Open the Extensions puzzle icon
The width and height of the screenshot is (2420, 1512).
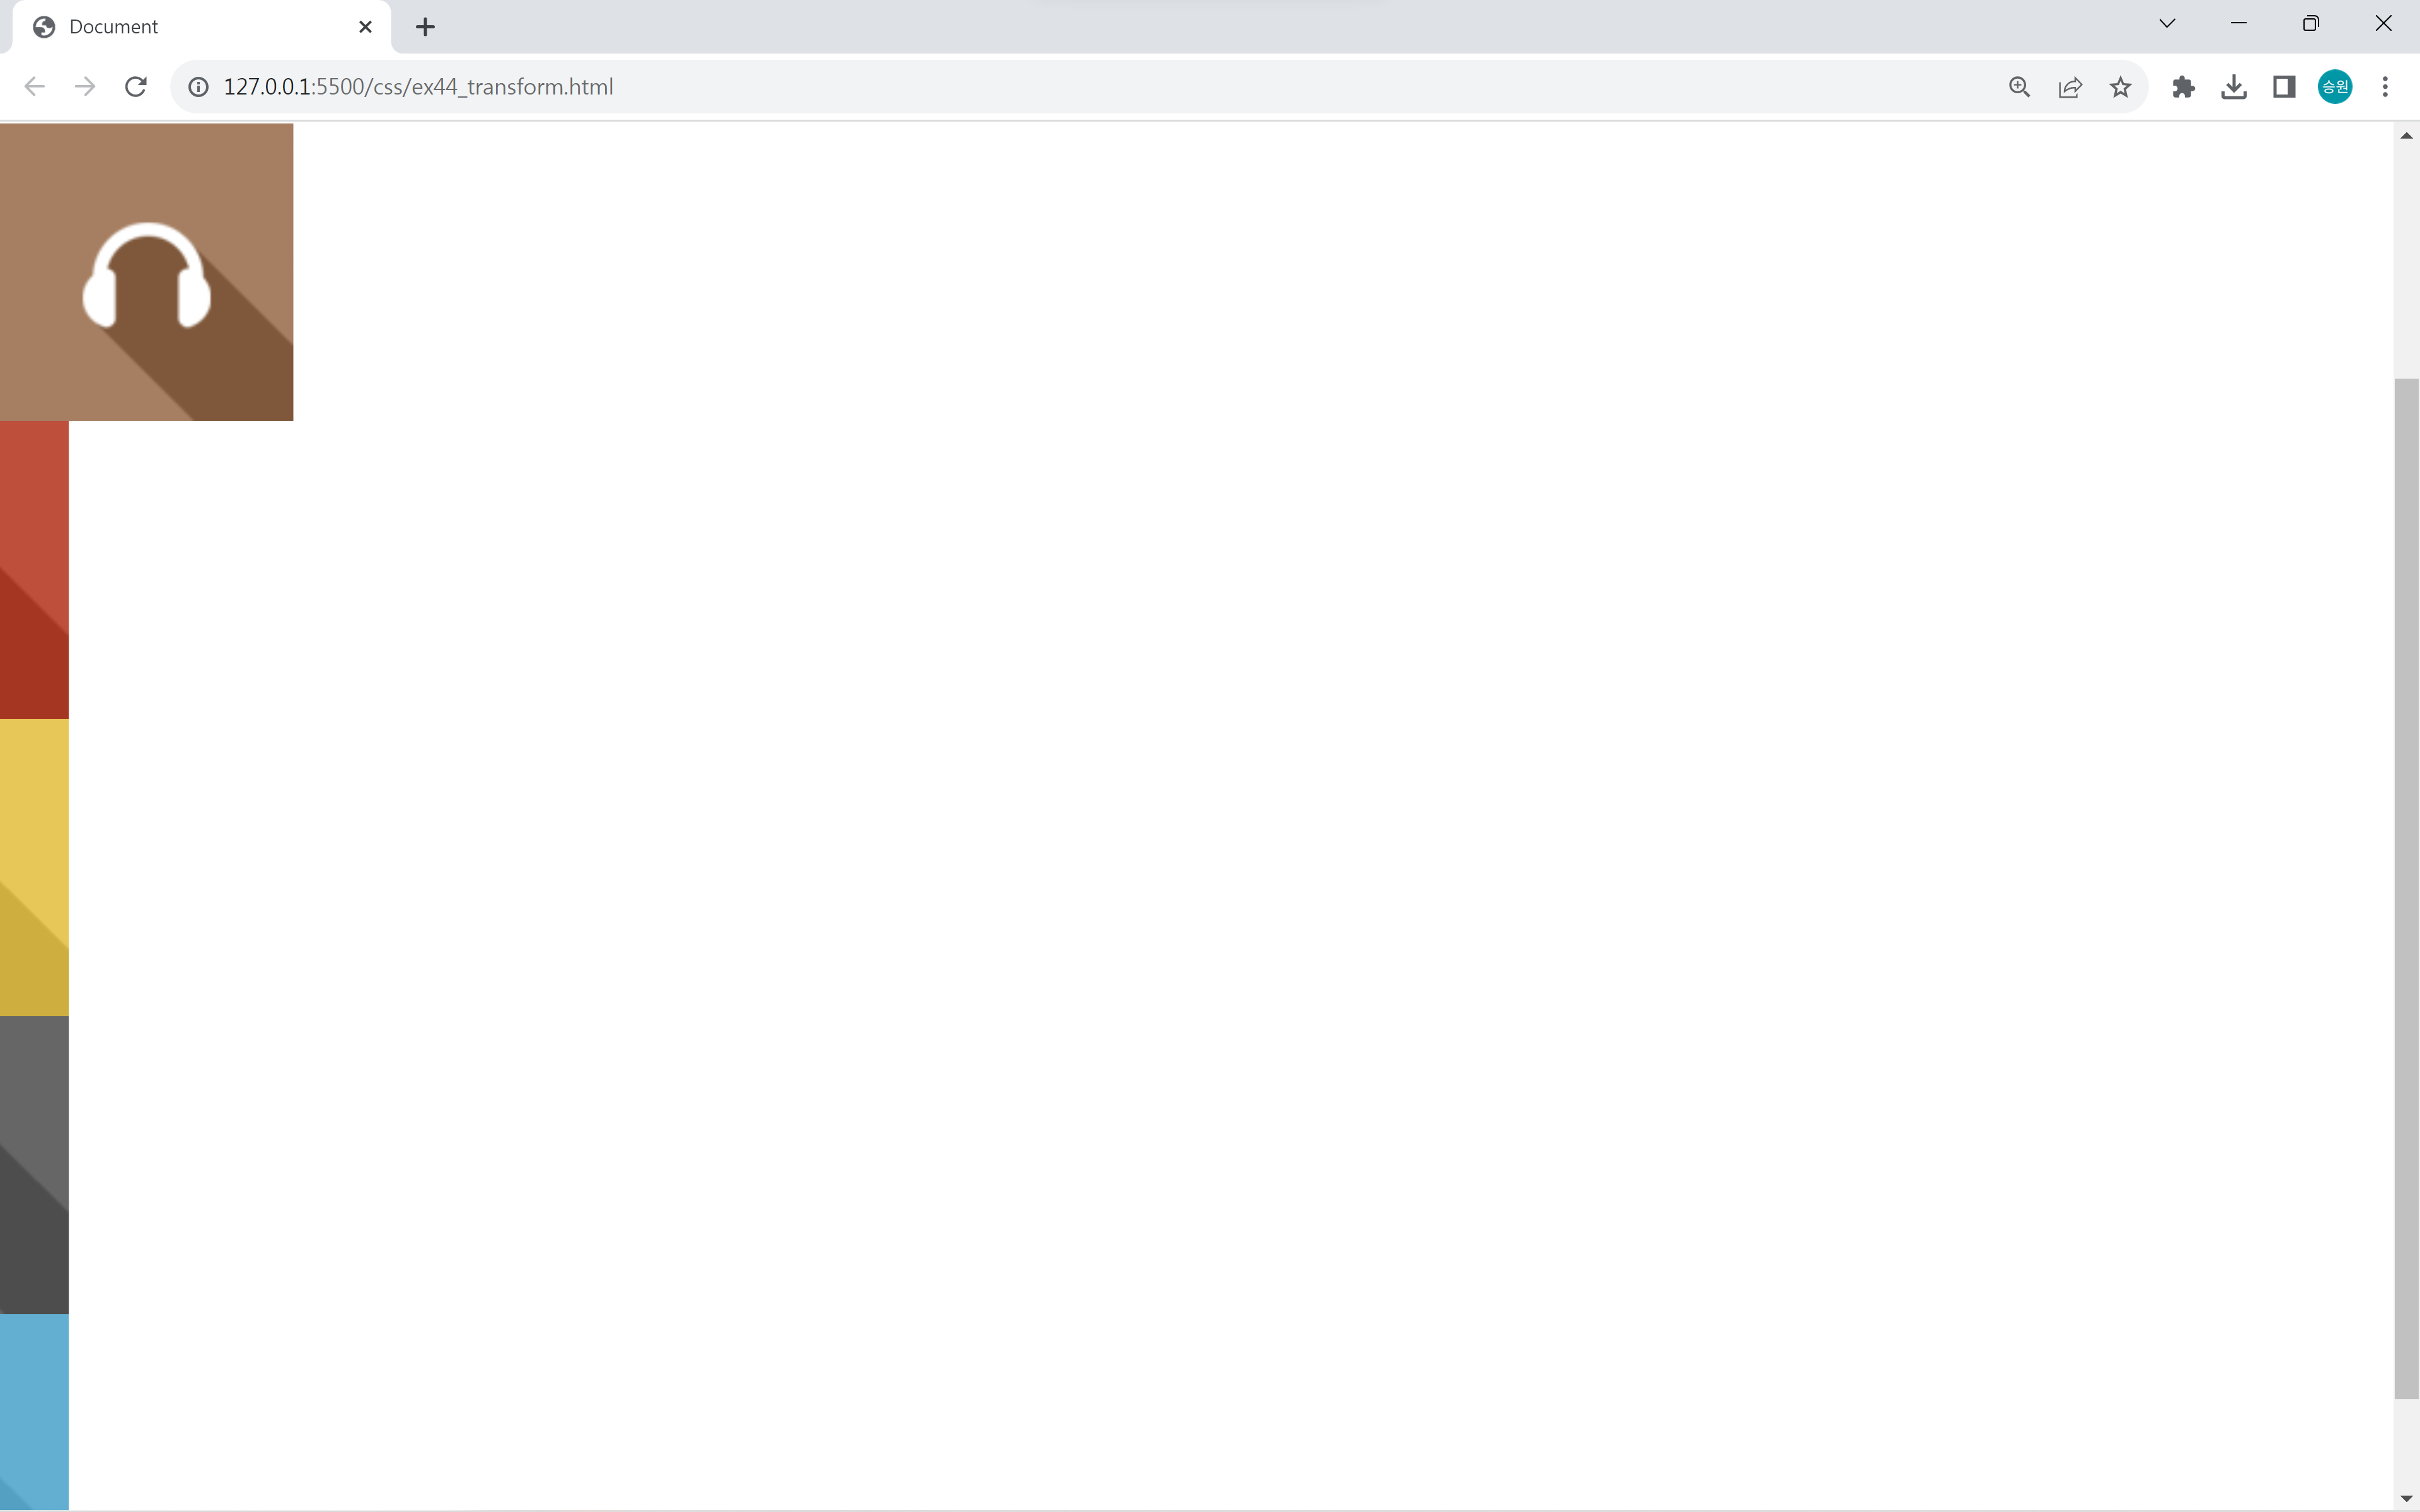[2183, 87]
